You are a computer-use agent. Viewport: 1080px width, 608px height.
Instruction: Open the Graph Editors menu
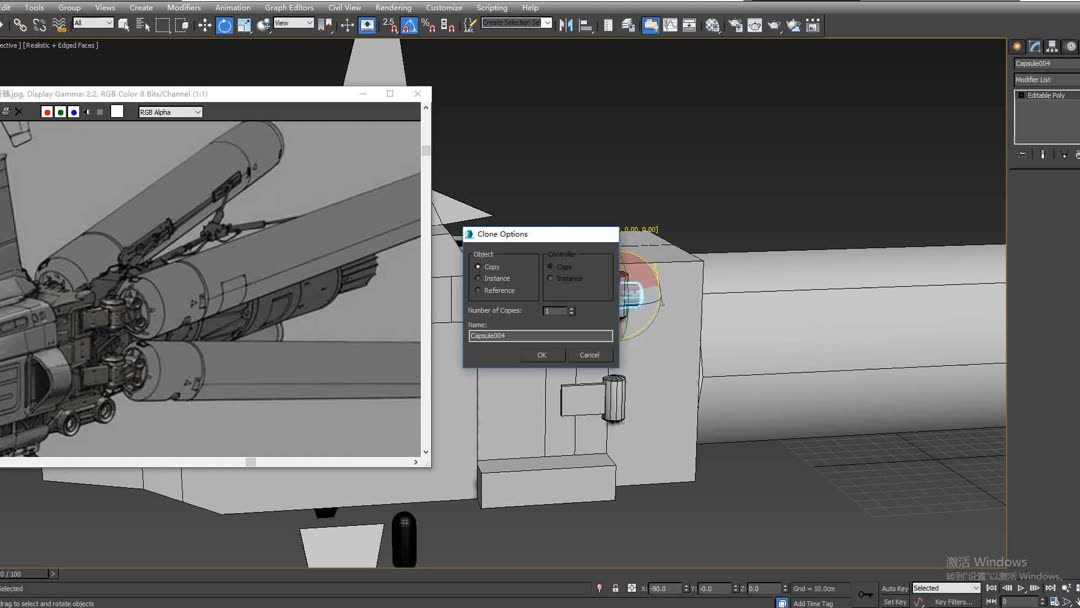pyautogui.click(x=289, y=7)
